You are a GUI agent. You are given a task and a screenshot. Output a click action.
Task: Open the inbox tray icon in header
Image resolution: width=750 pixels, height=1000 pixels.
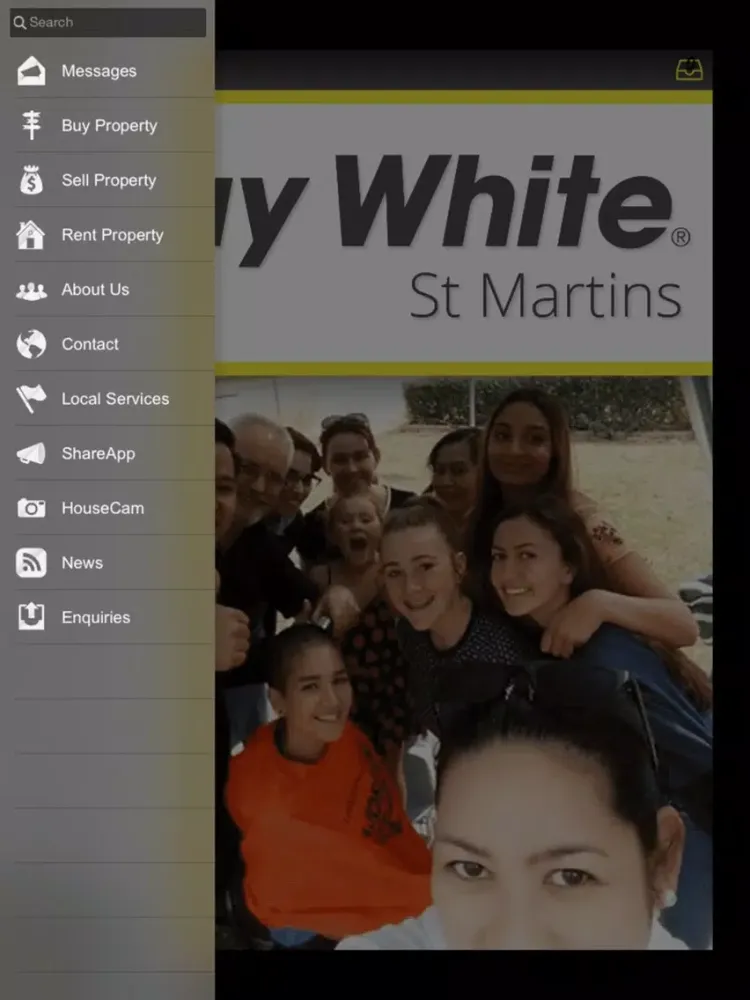pyautogui.click(x=689, y=70)
